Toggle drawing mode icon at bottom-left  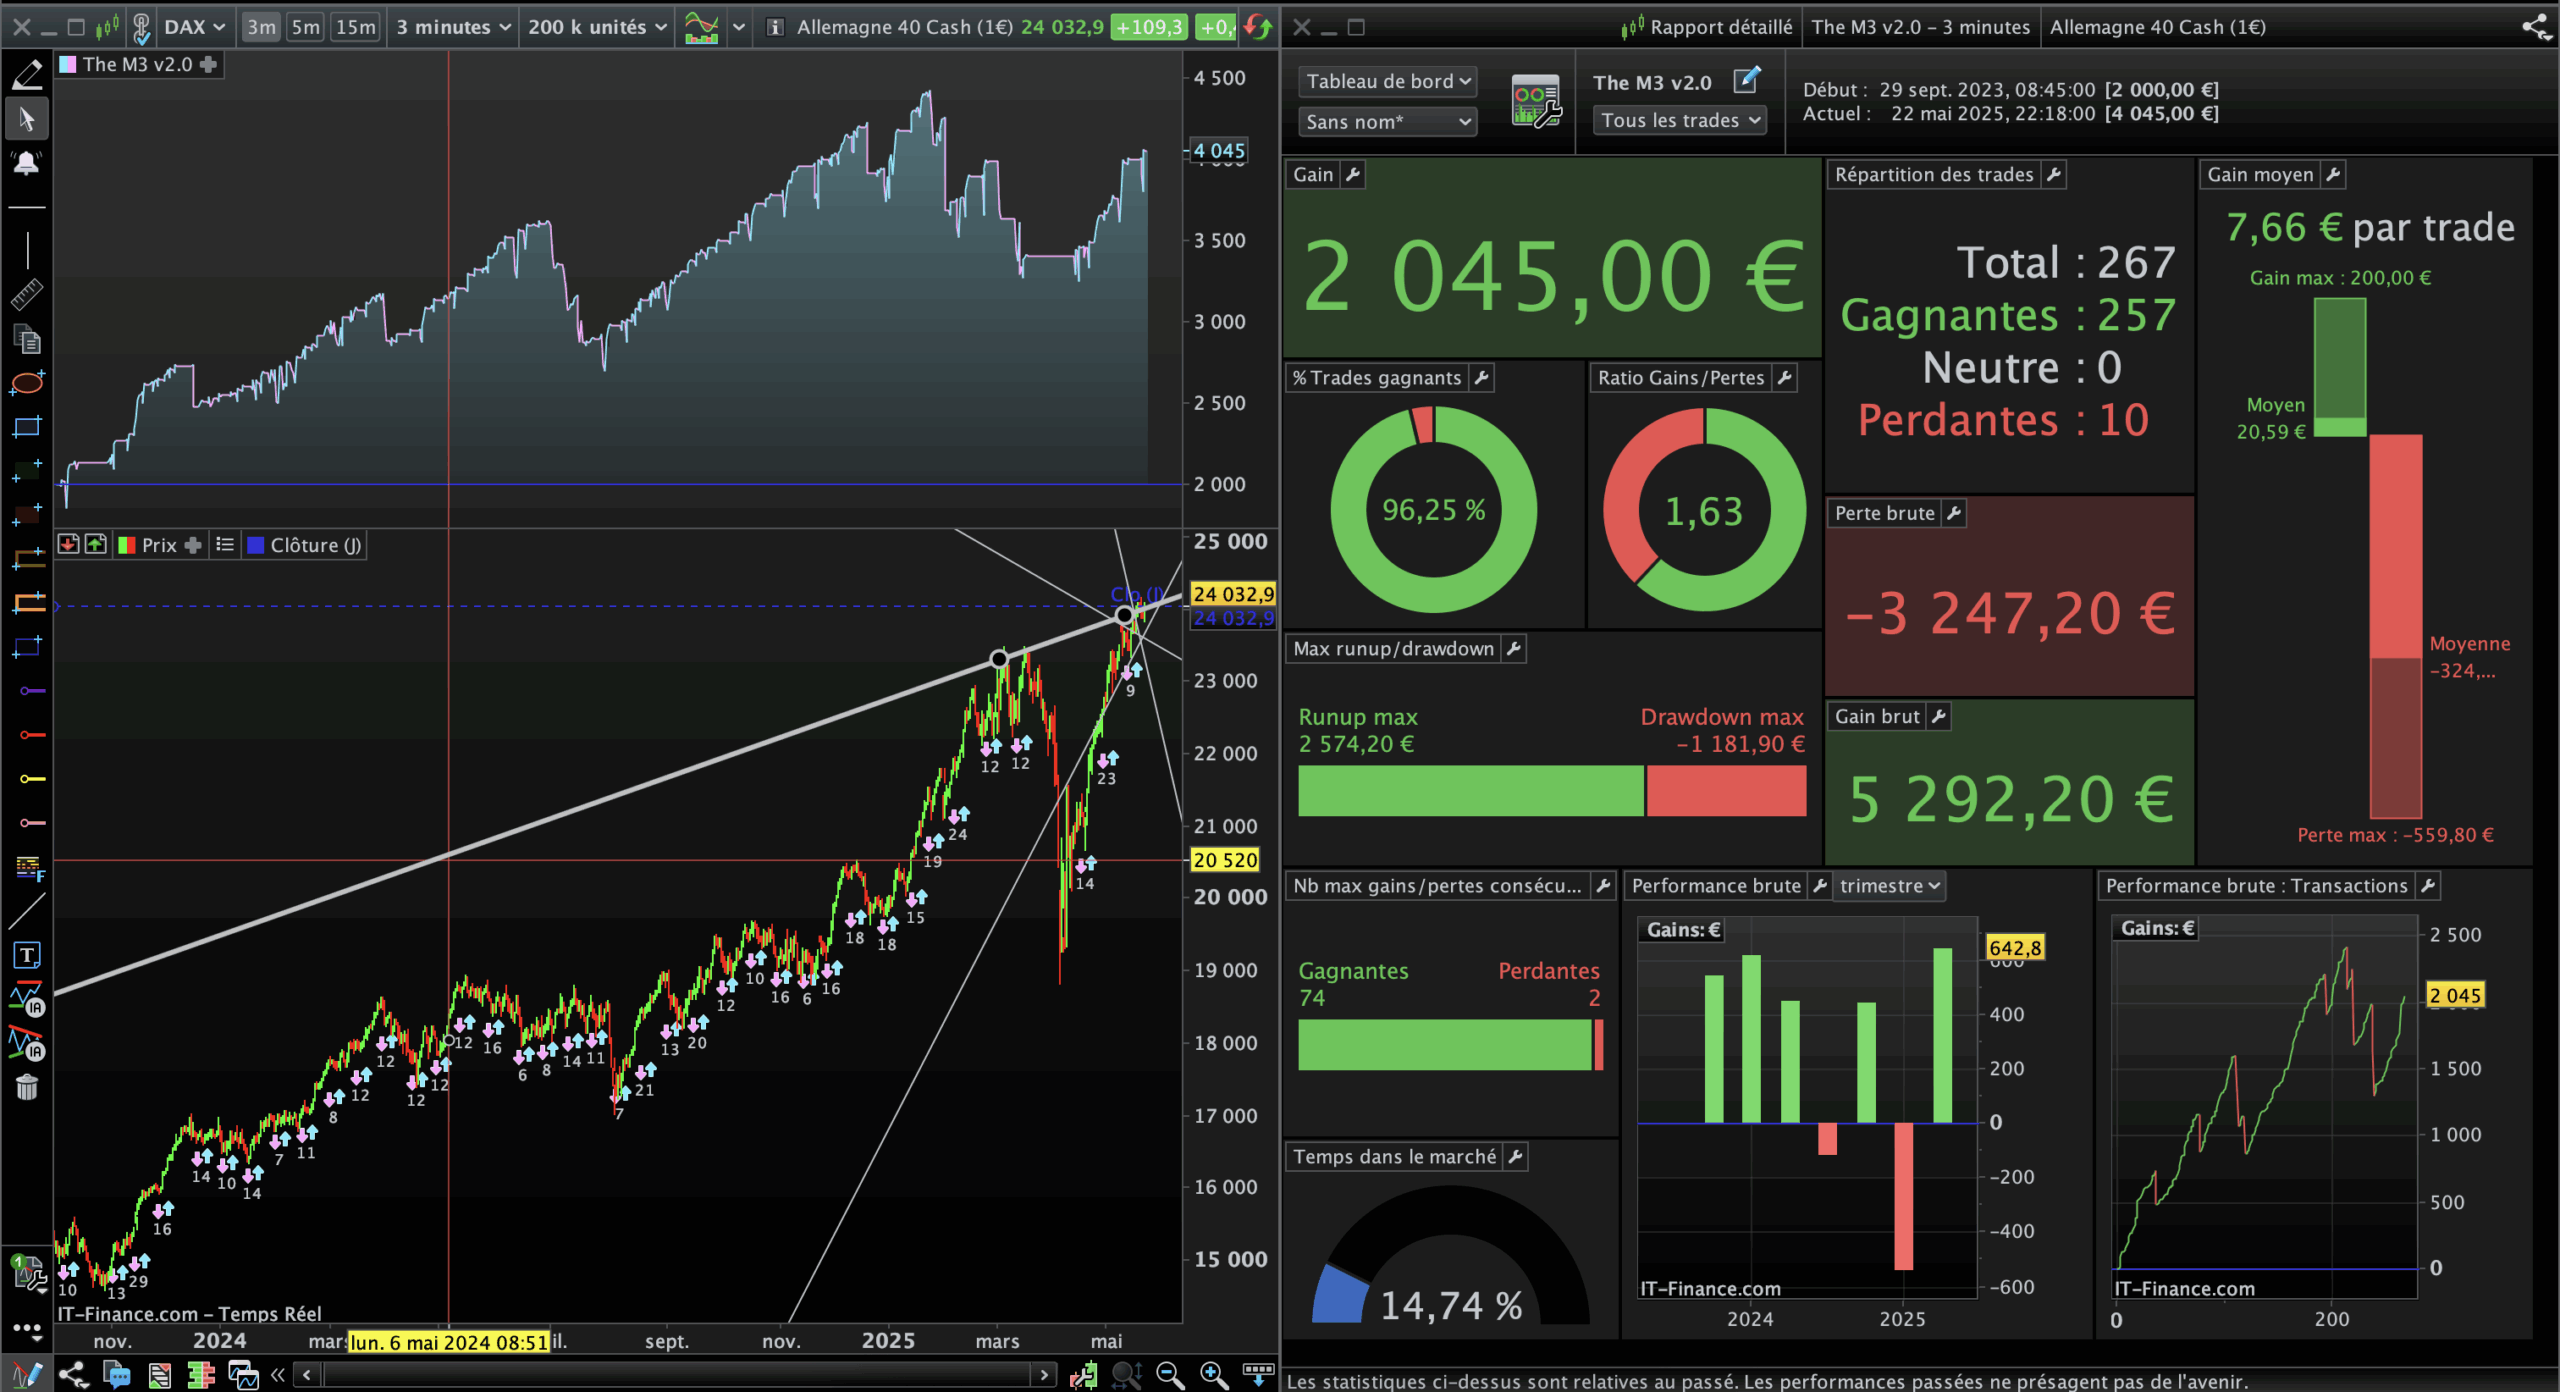click(27, 1374)
